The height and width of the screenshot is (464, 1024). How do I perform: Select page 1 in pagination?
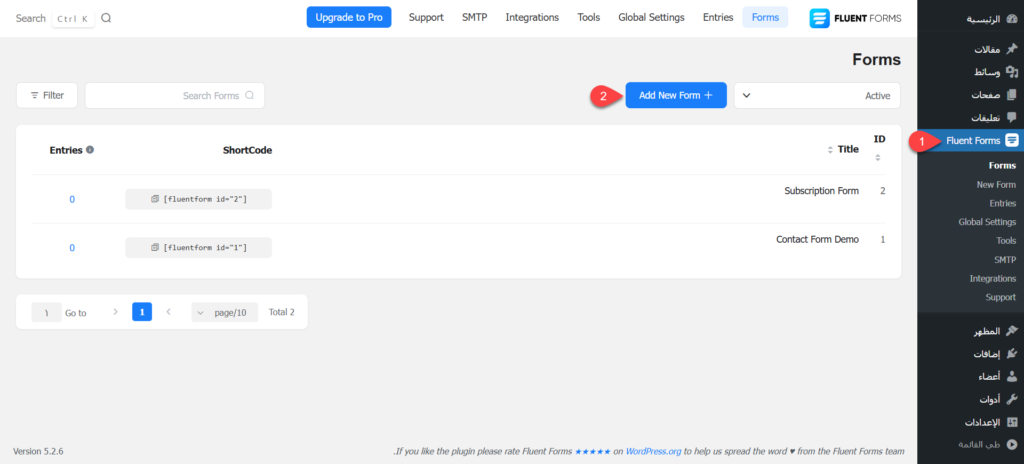pyautogui.click(x=142, y=312)
